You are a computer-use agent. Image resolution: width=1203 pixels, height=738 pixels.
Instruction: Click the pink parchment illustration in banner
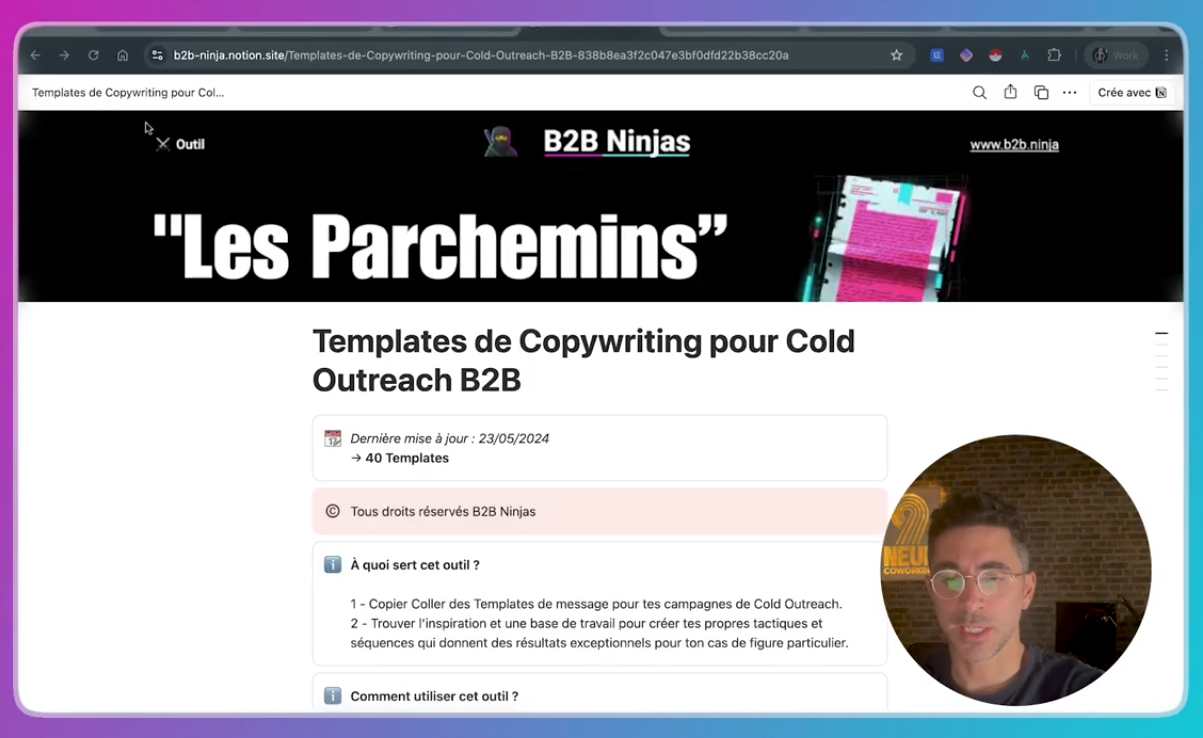tap(888, 238)
